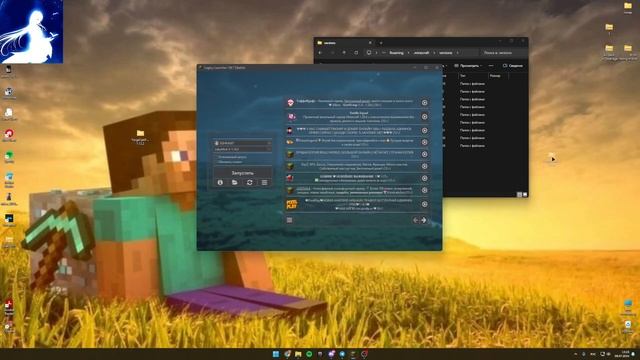
Task: Select the anime artwork thumbnail top-left desktop
Action: 31,31
